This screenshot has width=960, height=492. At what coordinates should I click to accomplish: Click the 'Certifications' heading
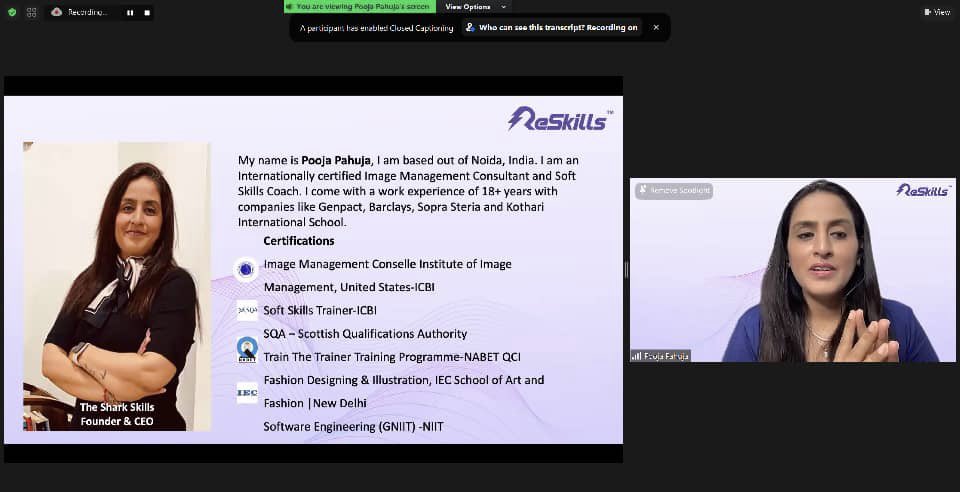(x=299, y=240)
